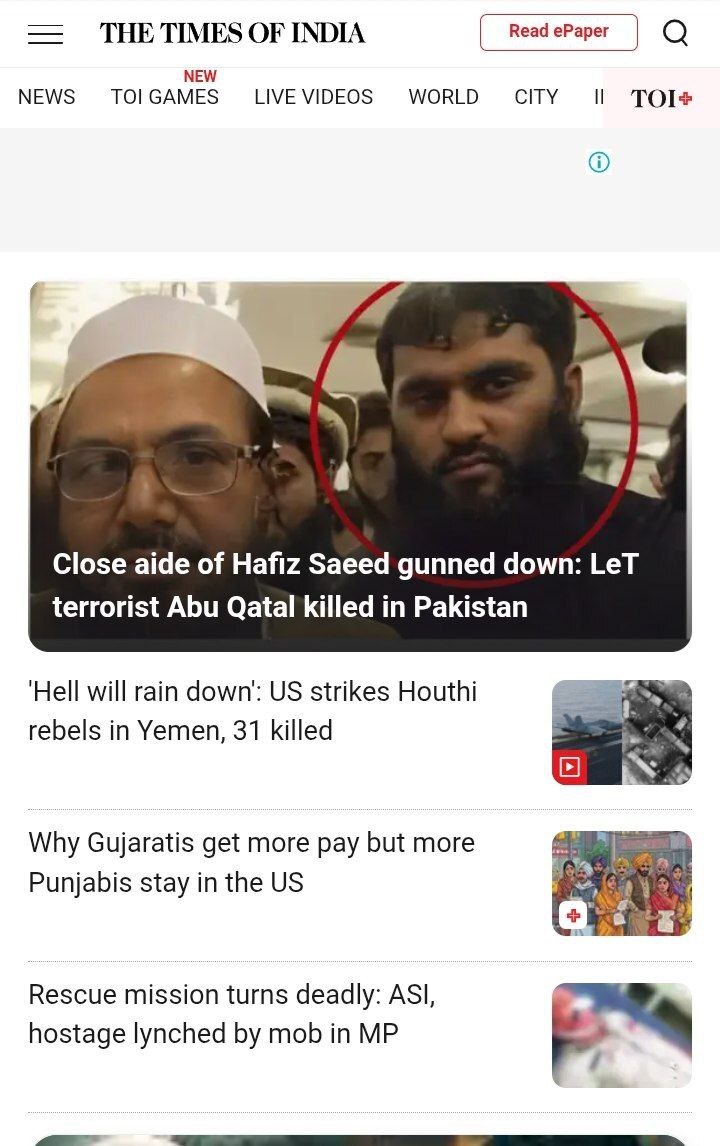Open Gujaratis get more pay article
The image size is (720, 1146).
point(252,862)
